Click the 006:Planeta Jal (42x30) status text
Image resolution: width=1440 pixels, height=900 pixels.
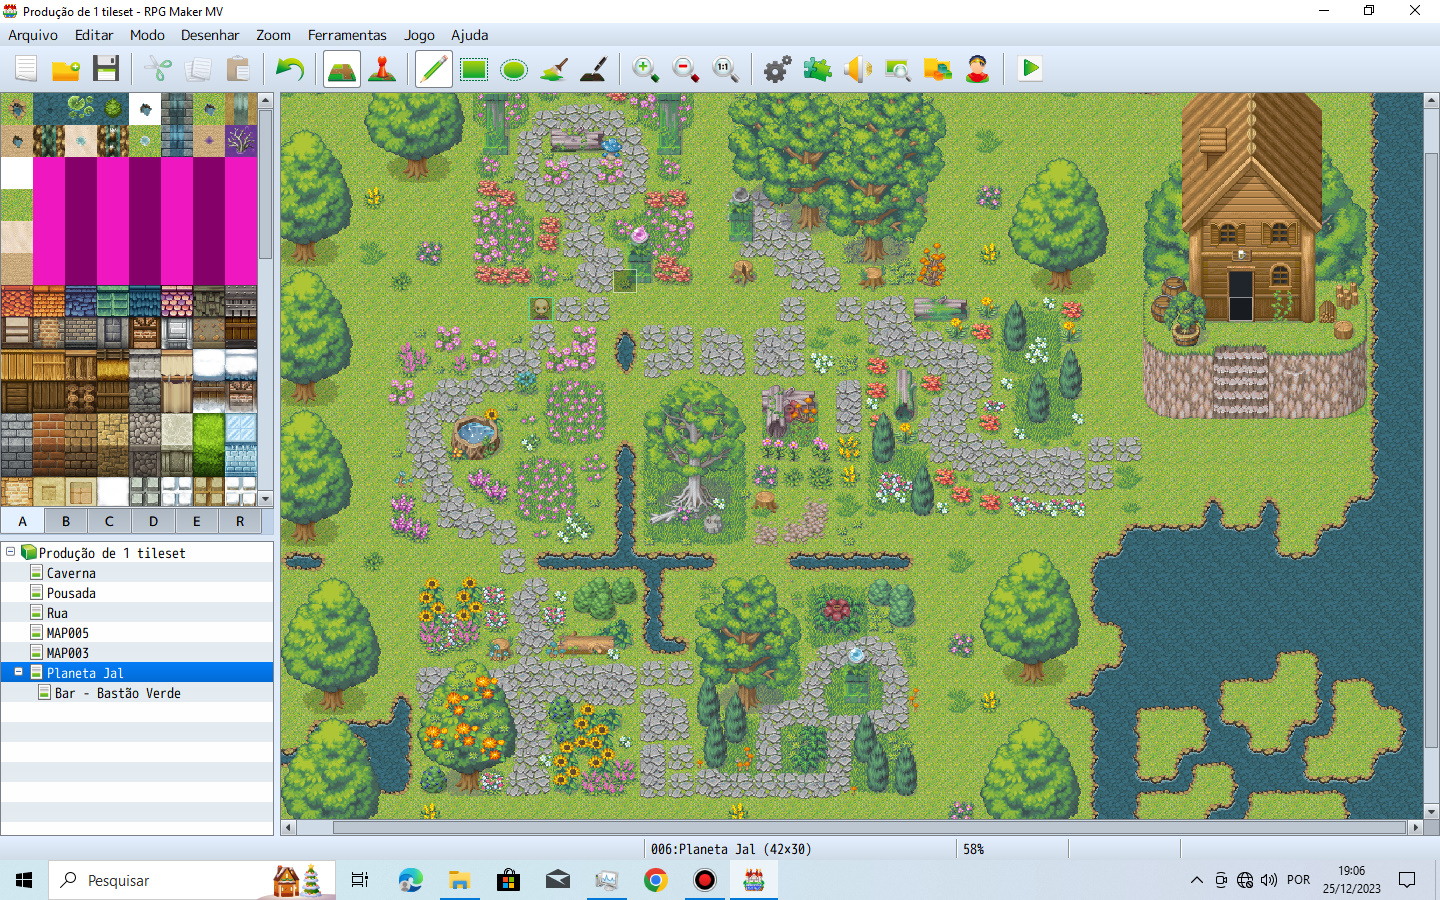731,849
